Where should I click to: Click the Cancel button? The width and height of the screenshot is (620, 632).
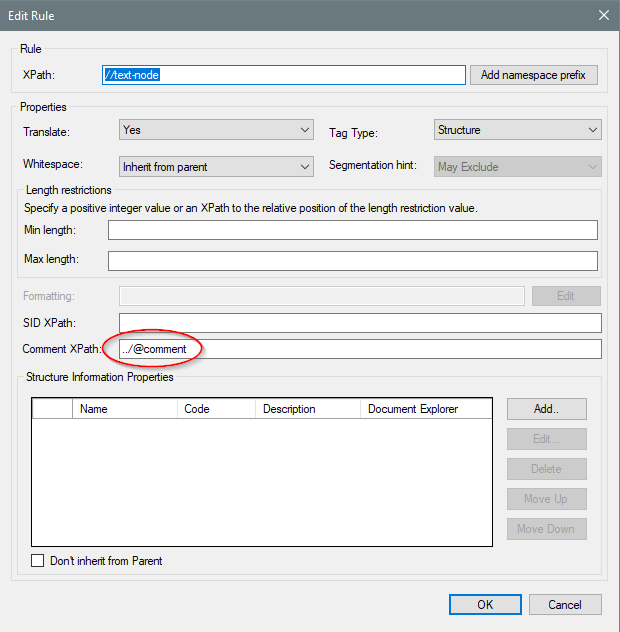point(565,605)
